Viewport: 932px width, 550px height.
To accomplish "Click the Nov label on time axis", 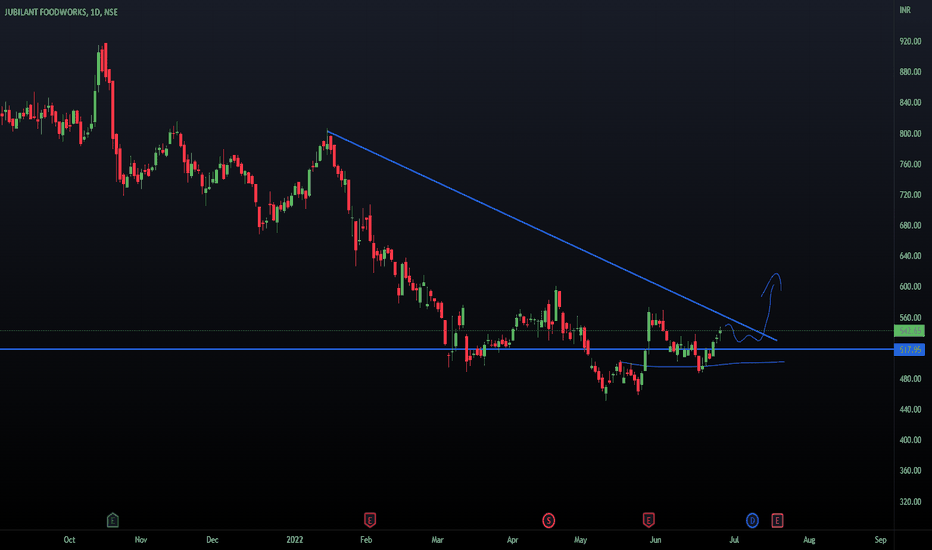I will click(141, 540).
